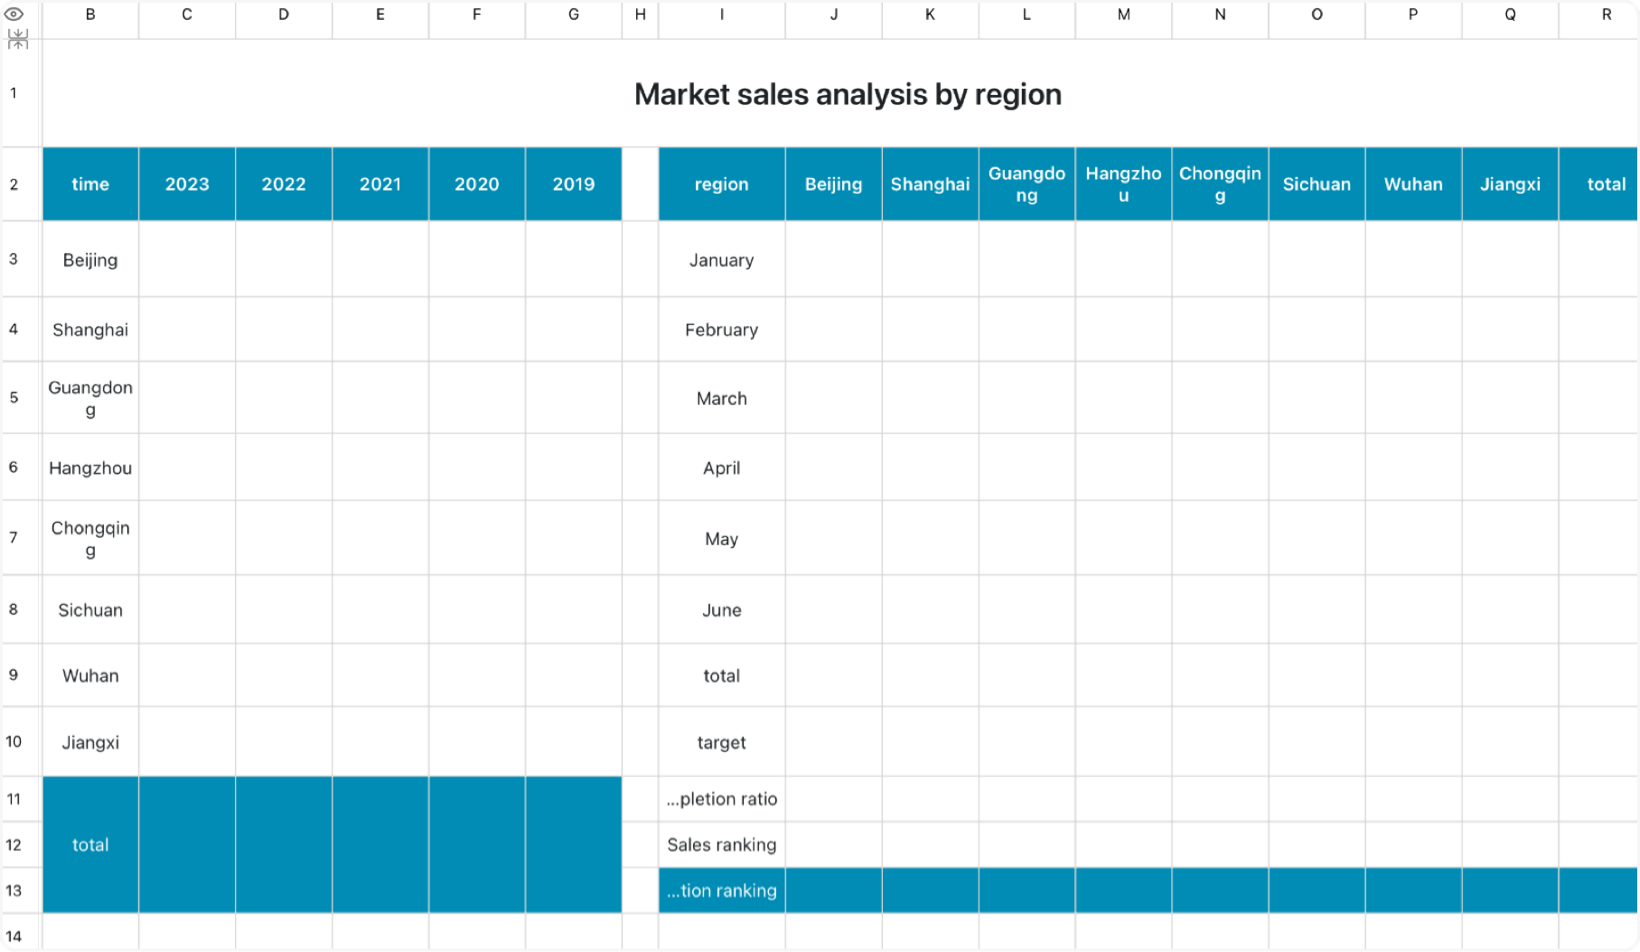The height and width of the screenshot is (952, 1640).
Task: Click the 'Wuhan' column header in row 2
Action: click(x=1413, y=184)
